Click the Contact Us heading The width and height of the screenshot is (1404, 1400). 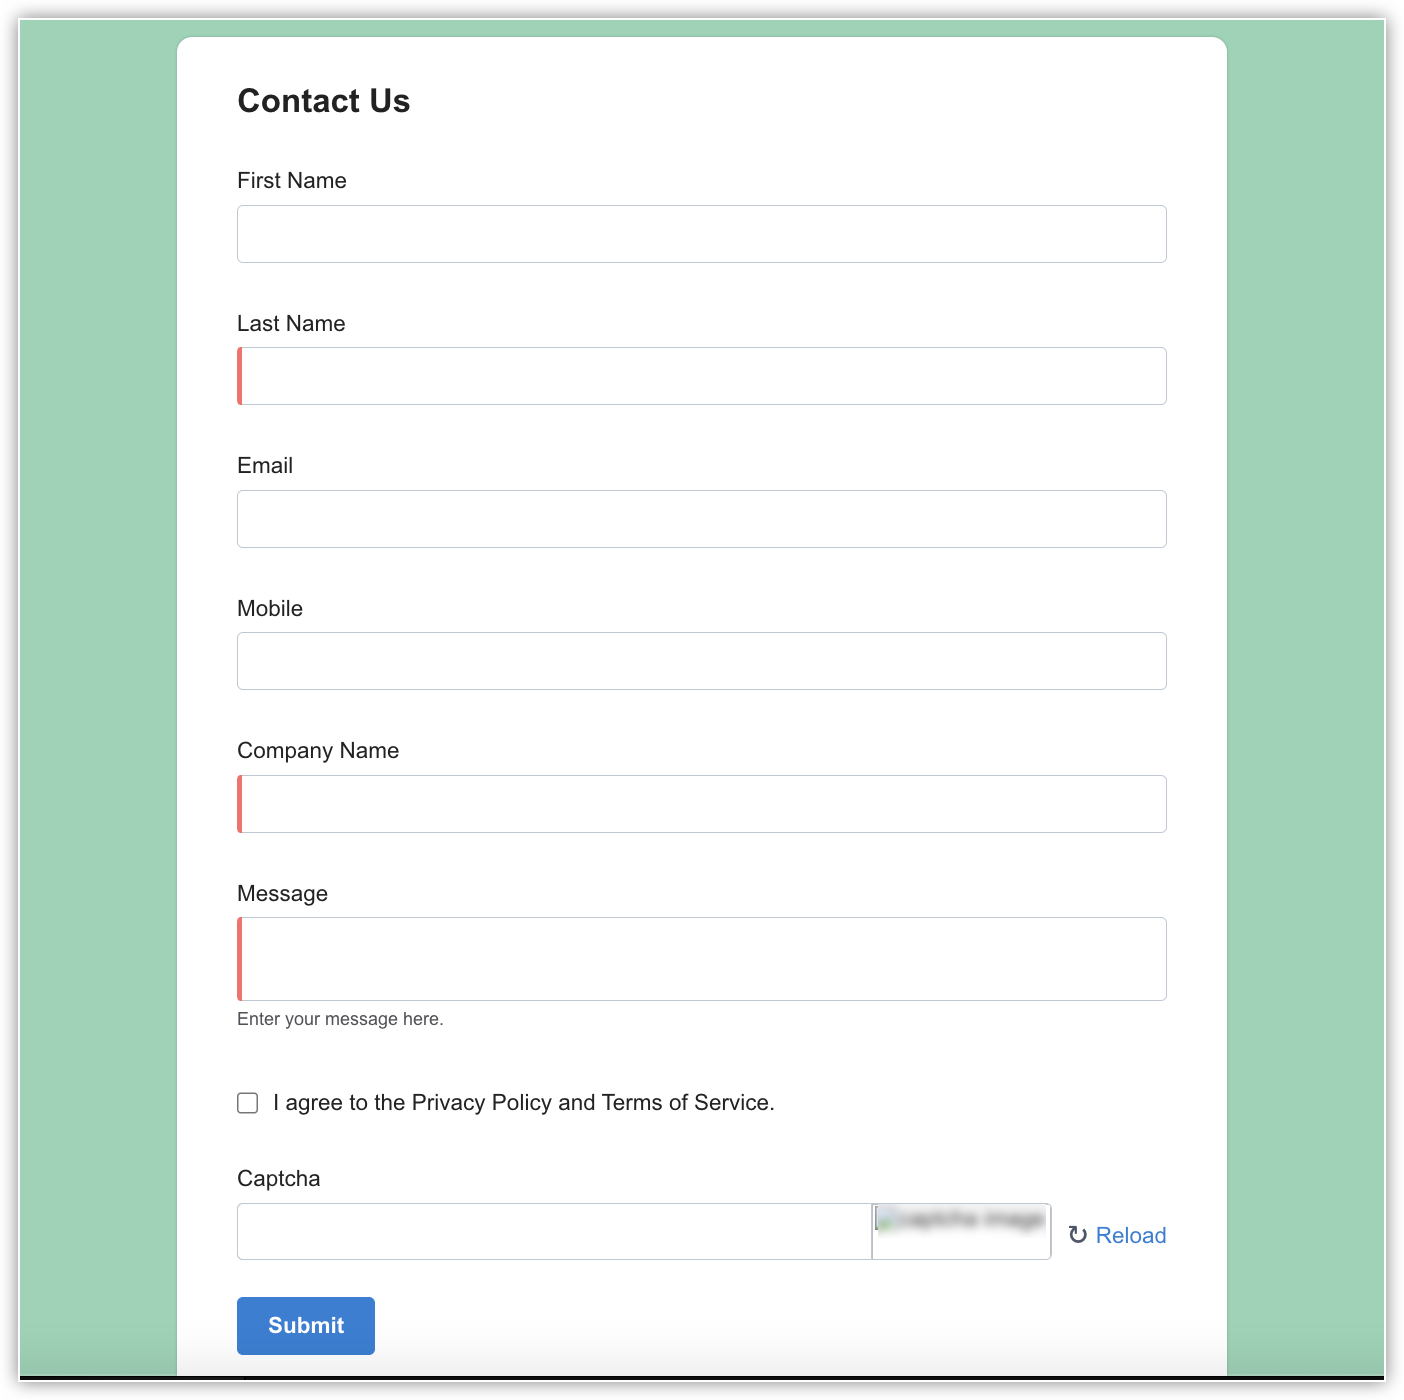[x=324, y=101]
